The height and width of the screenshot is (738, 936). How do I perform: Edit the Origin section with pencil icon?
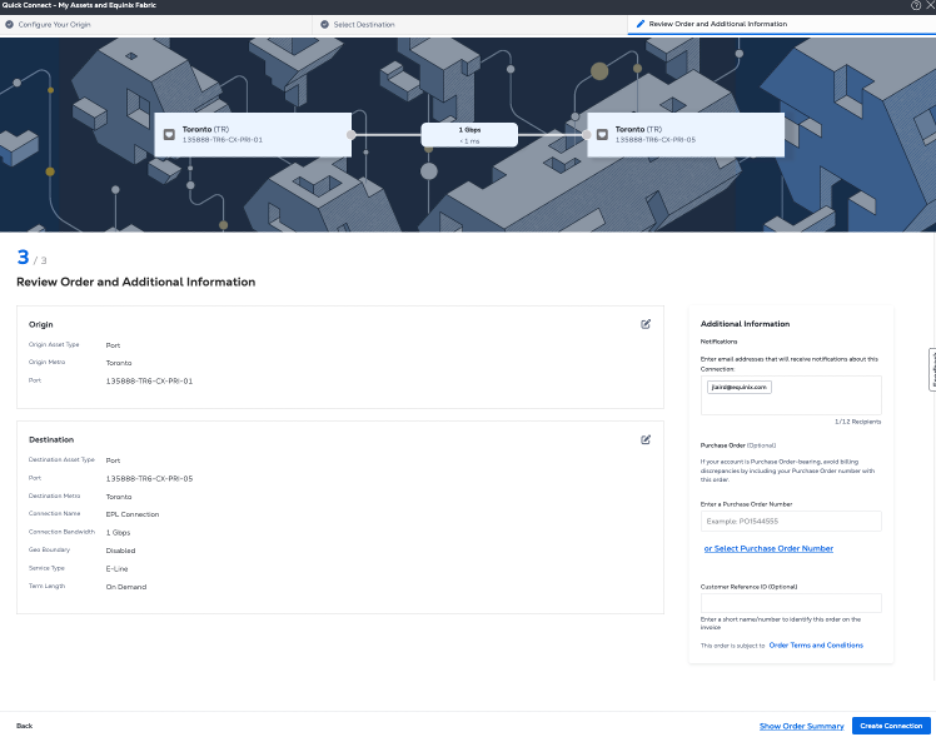646,324
